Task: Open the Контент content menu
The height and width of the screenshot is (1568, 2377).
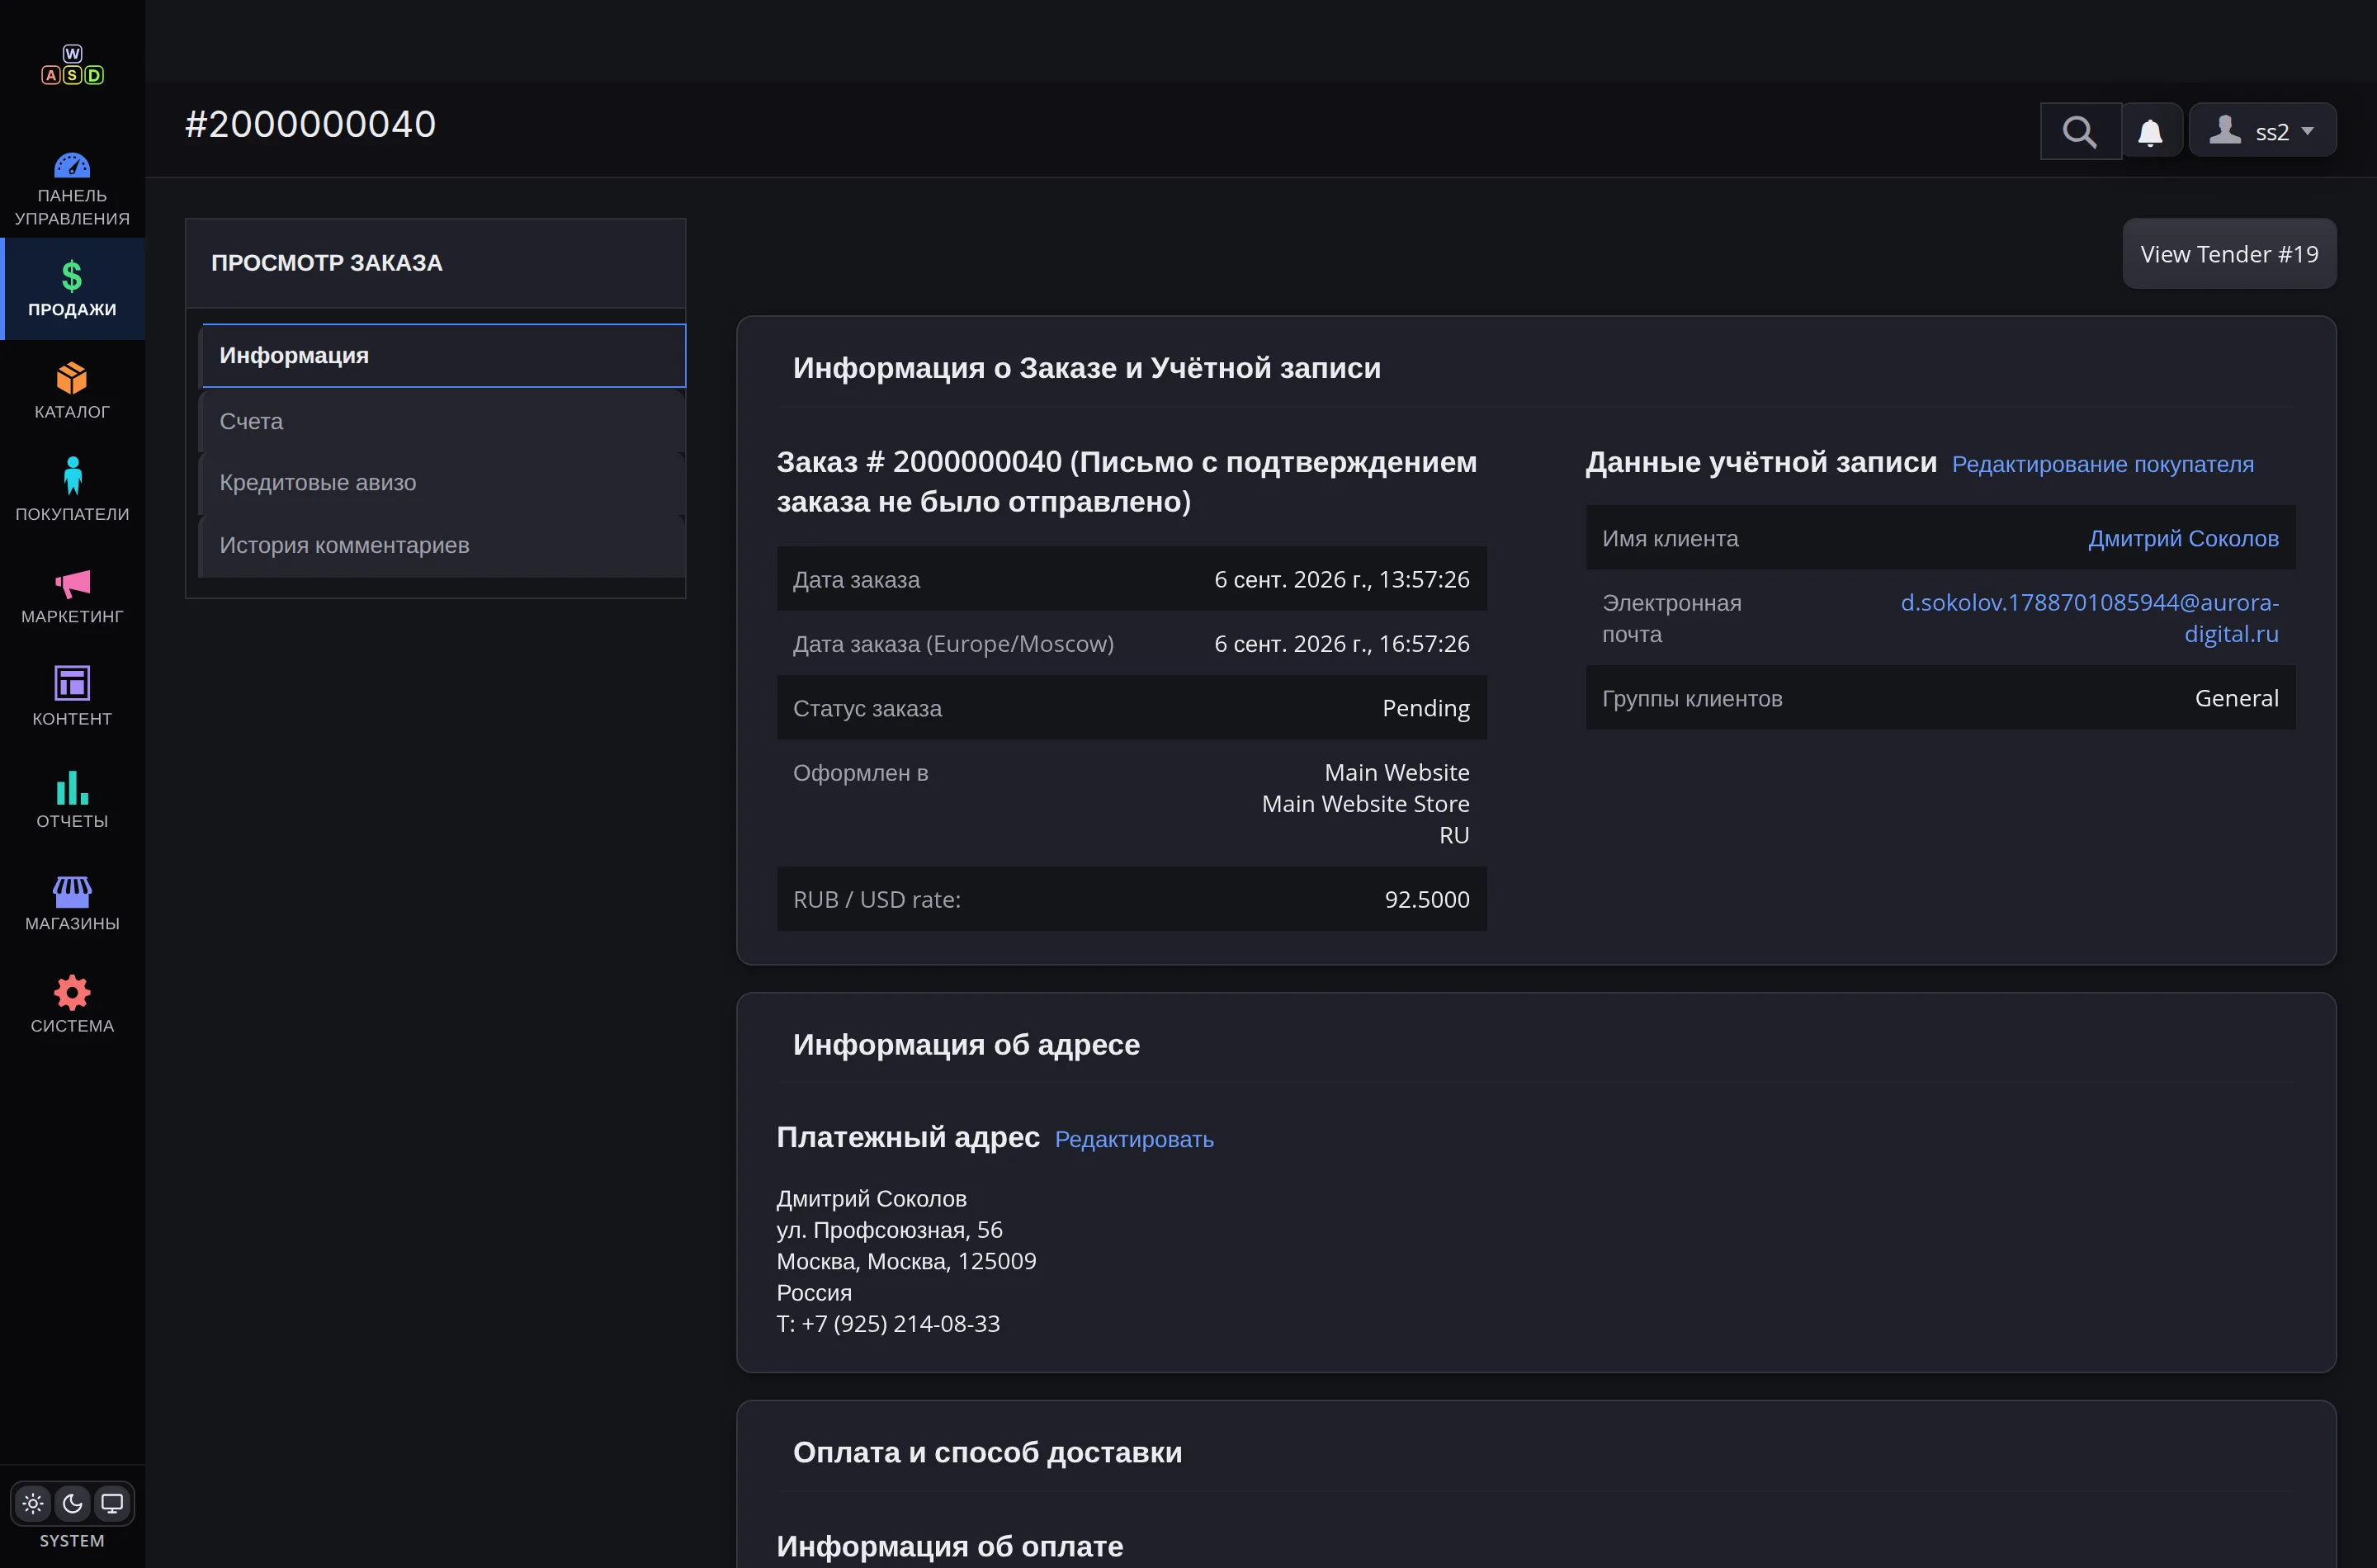Action: click(x=72, y=698)
